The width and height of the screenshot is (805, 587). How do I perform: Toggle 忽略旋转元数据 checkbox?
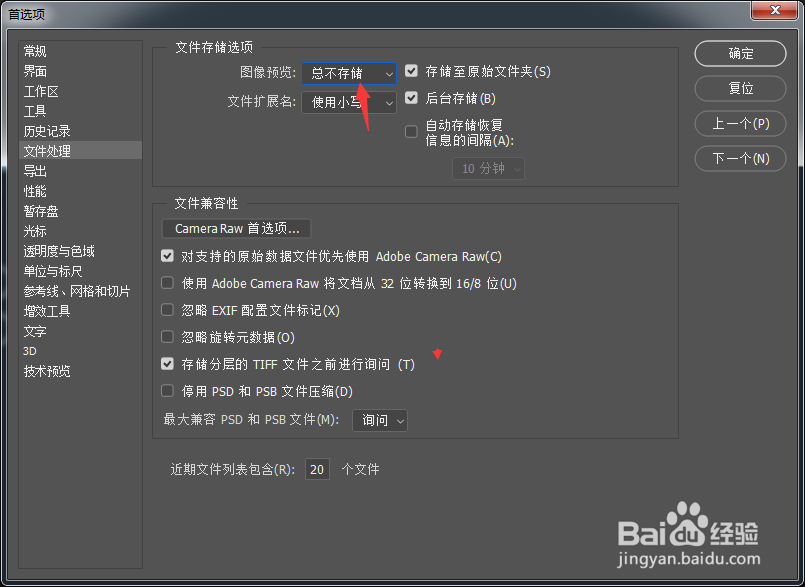(167, 337)
